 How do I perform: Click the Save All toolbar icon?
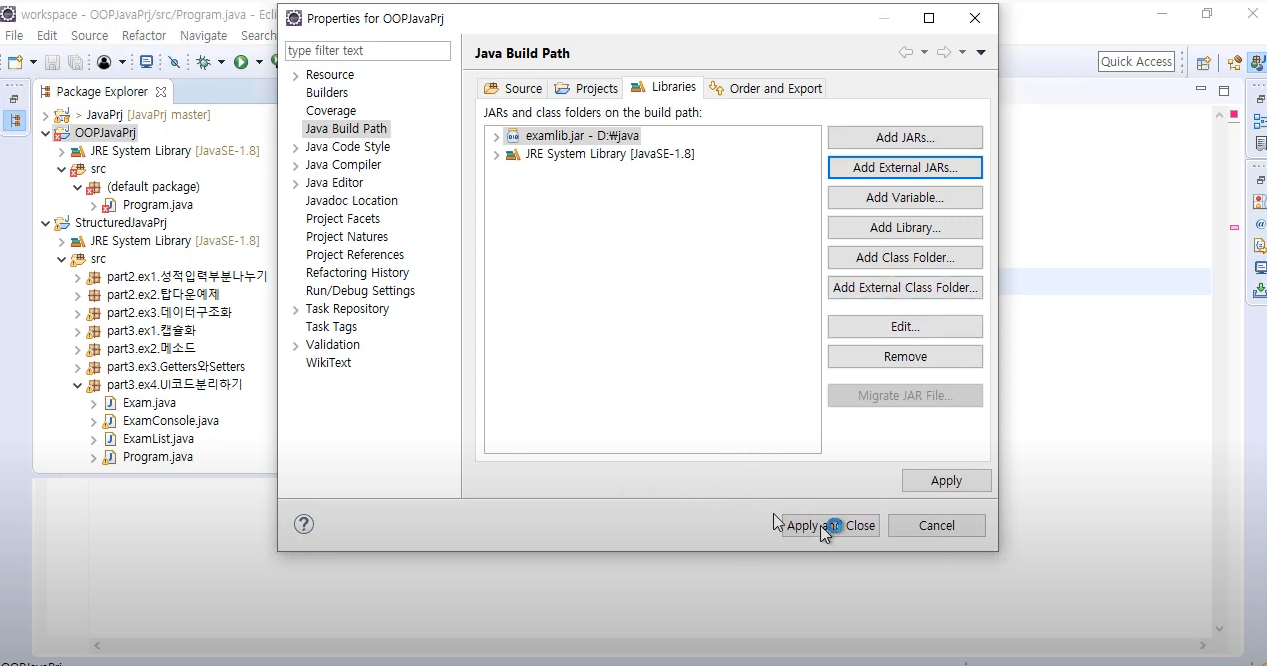[75, 62]
